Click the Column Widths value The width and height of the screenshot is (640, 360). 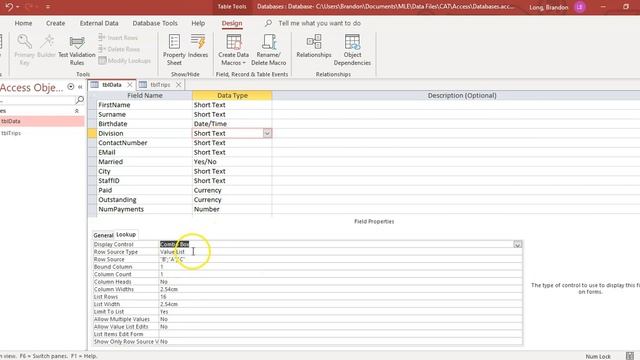point(340,289)
